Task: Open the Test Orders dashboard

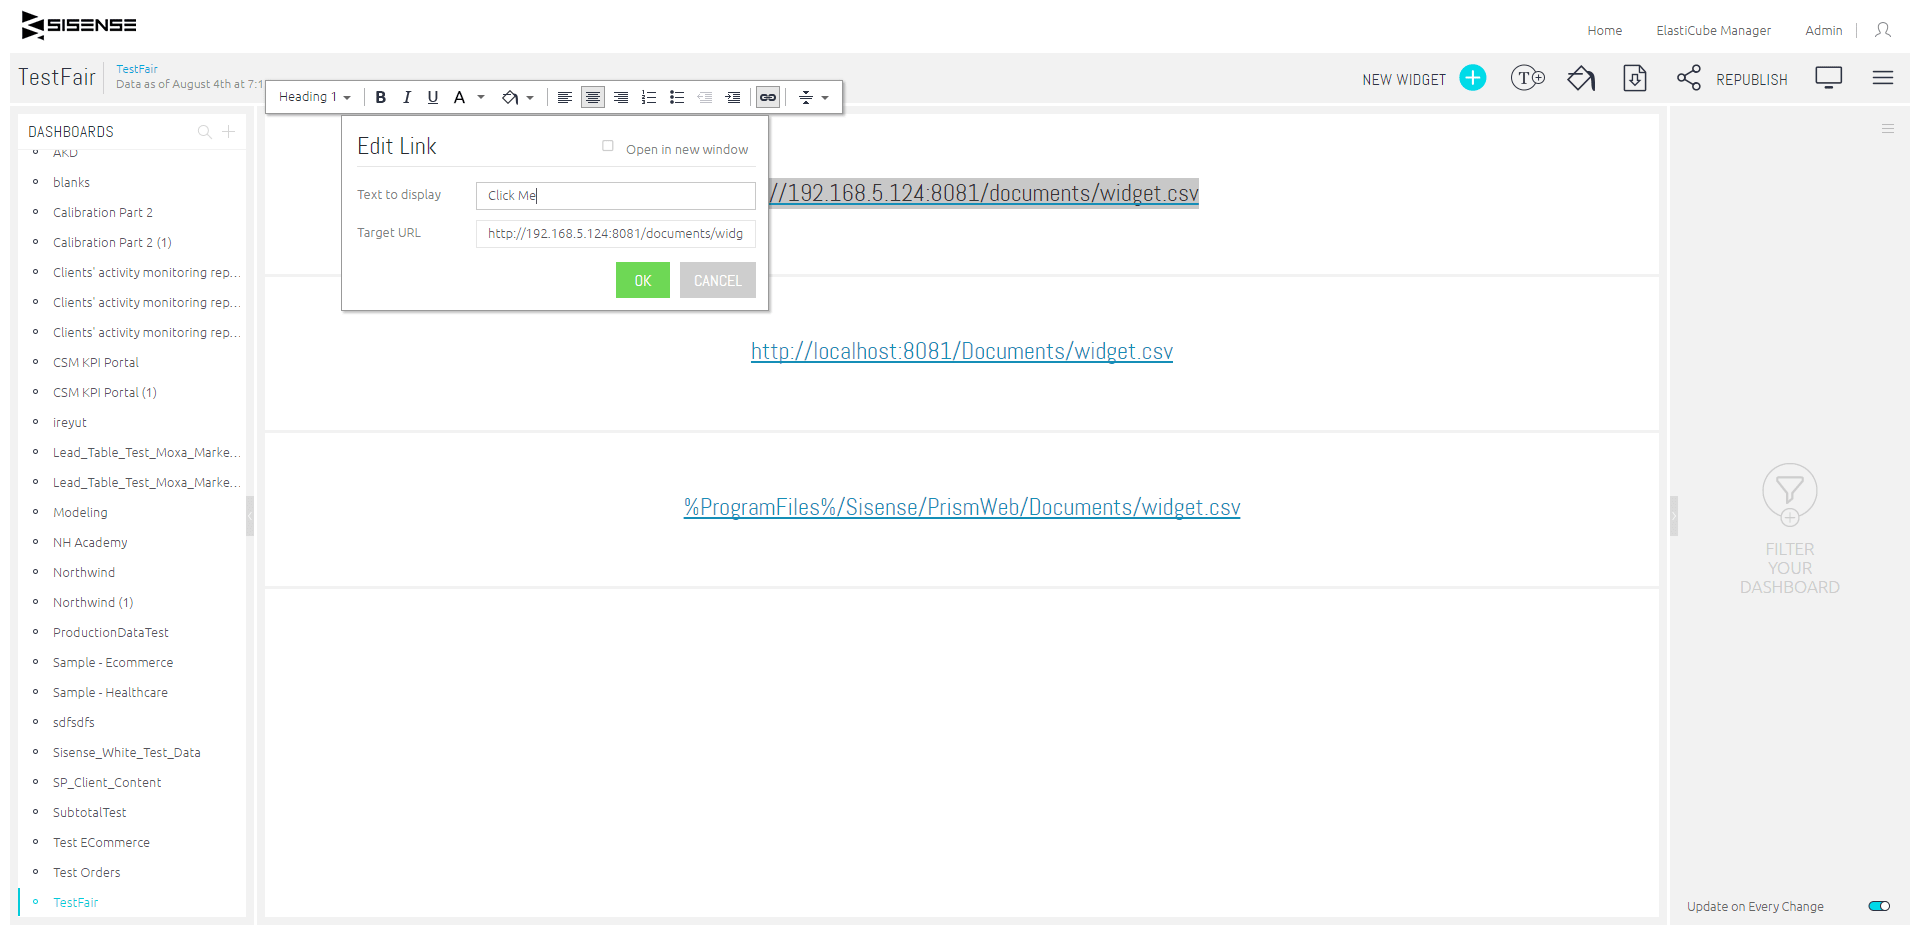Action: [87, 873]
